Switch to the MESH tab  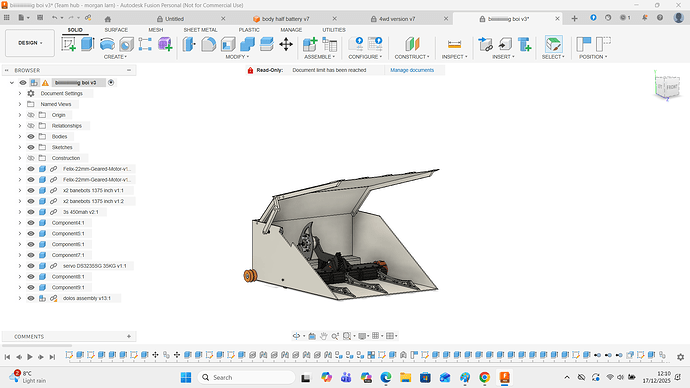(156, 30)
